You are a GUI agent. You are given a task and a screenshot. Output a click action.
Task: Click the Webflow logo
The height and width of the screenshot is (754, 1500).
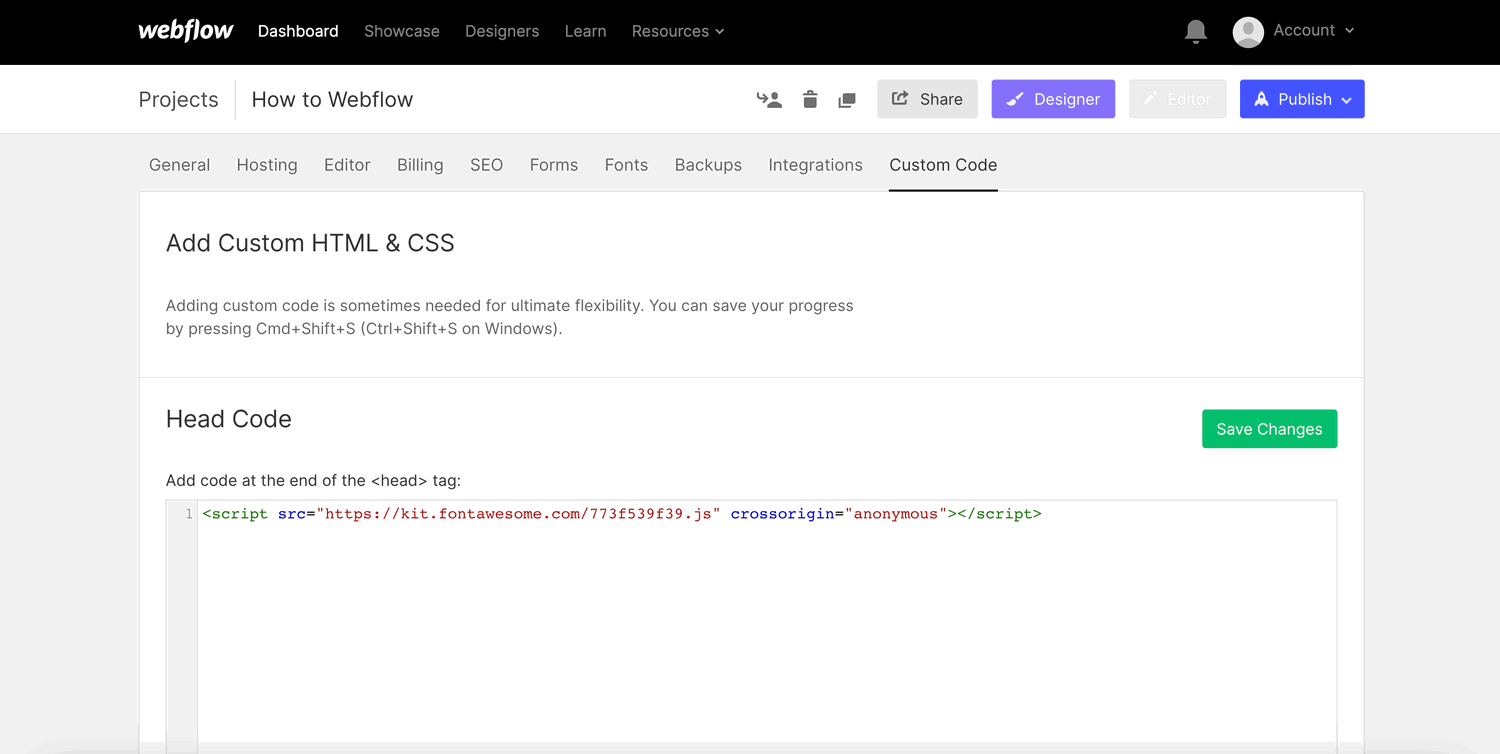tap(186, 31)
